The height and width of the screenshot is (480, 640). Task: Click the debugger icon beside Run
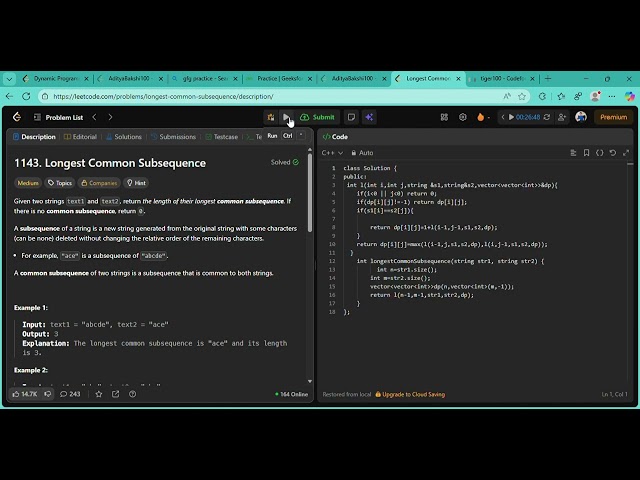[x=271, y=118]
